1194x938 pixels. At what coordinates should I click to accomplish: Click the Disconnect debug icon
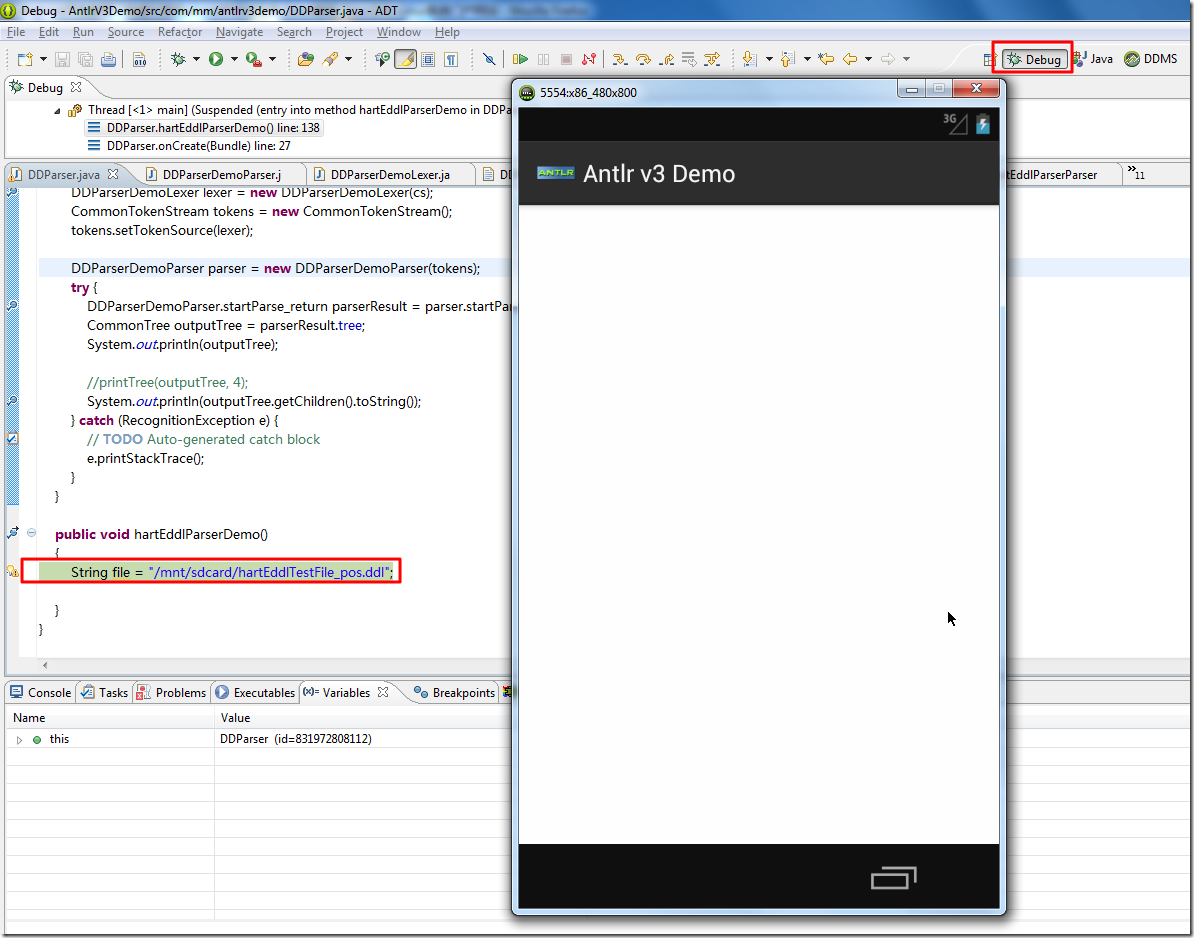[589, 59]
